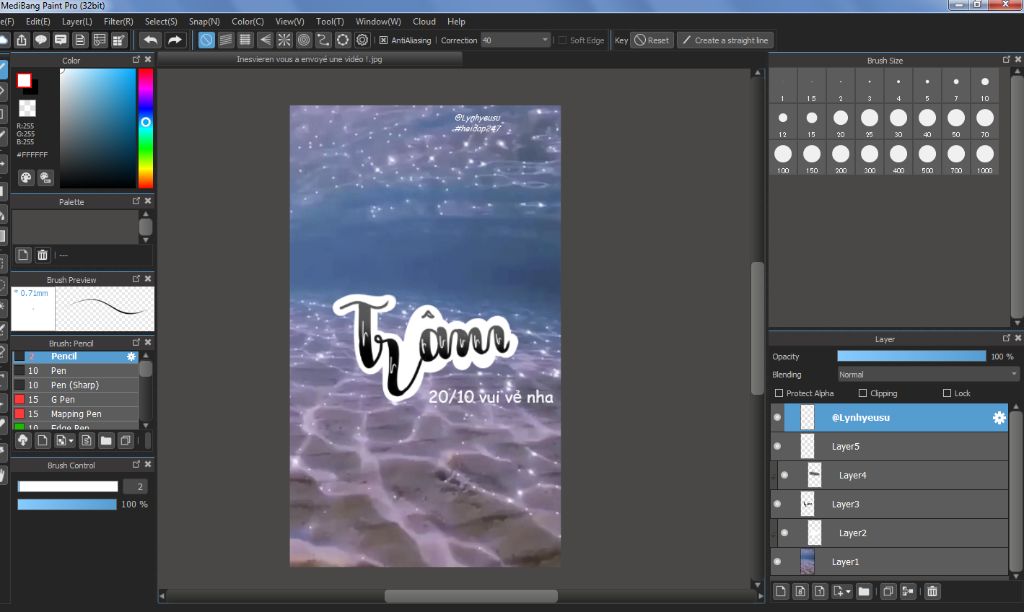The width and height of the screenshot is (1024, 612).
Task: Delete palette color with trash icon
Action: click(42, 255)
